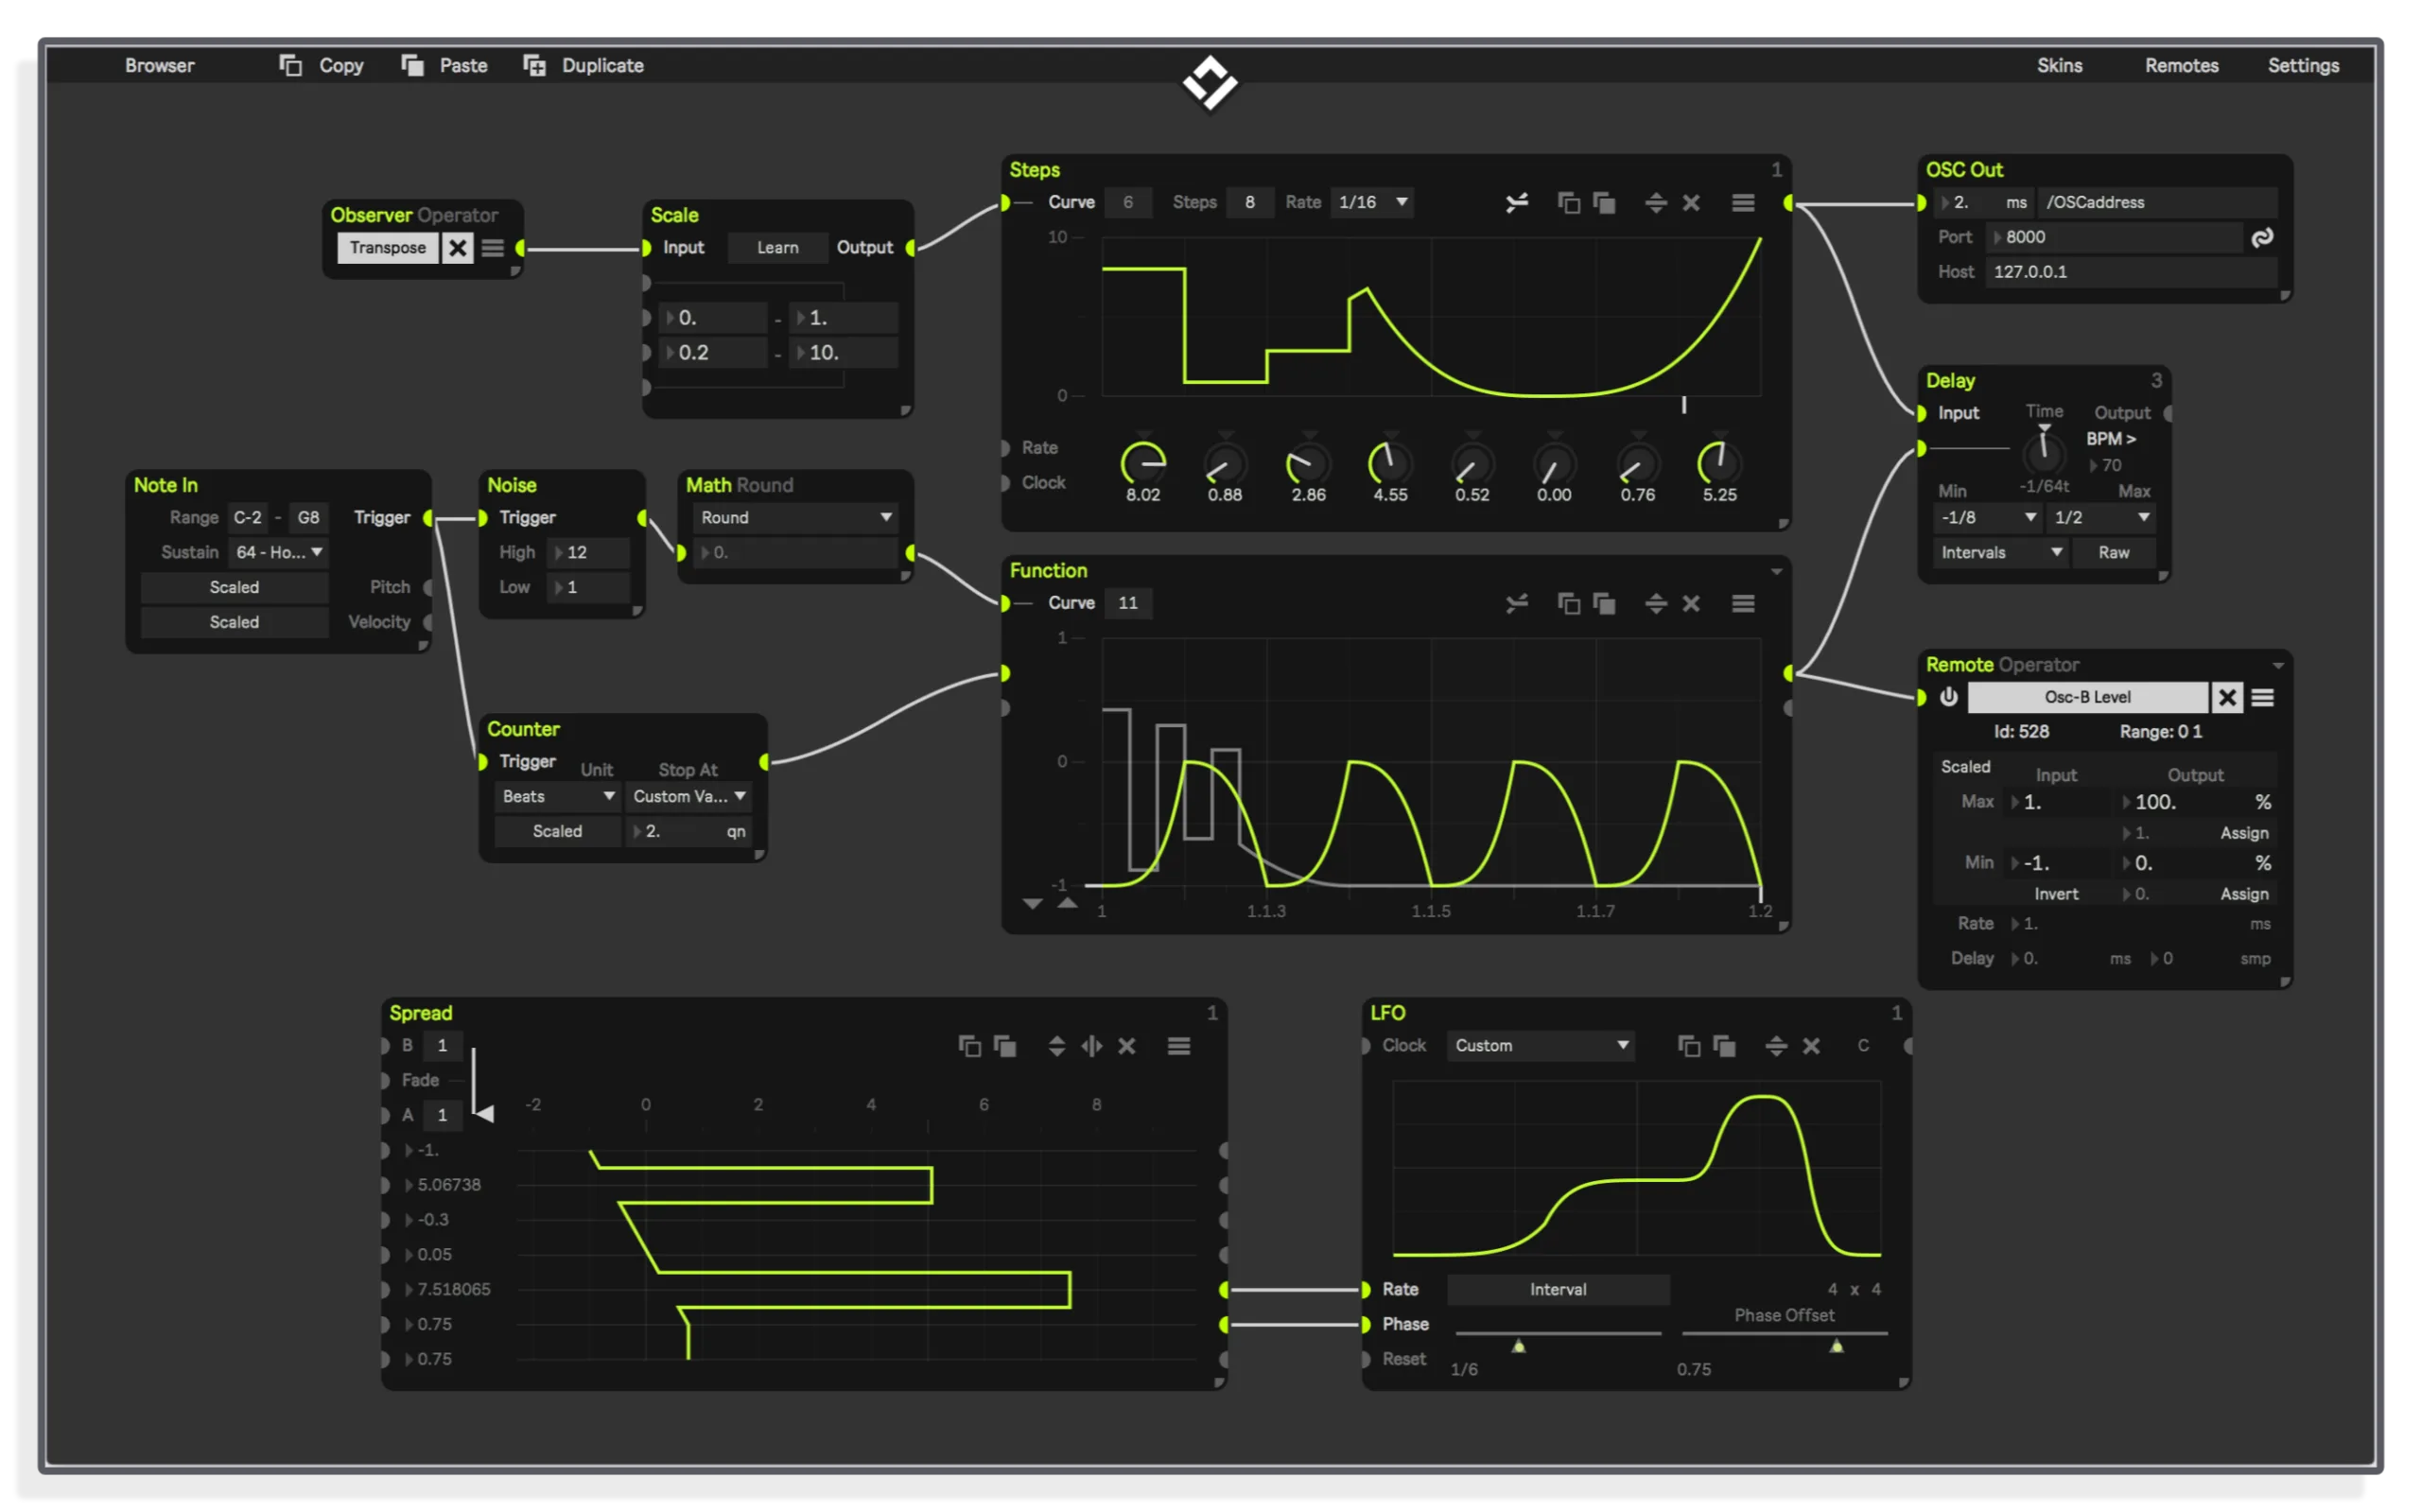
Task: Open the hamburger menu in the Function module
Action: click(x=1743, y=603)
